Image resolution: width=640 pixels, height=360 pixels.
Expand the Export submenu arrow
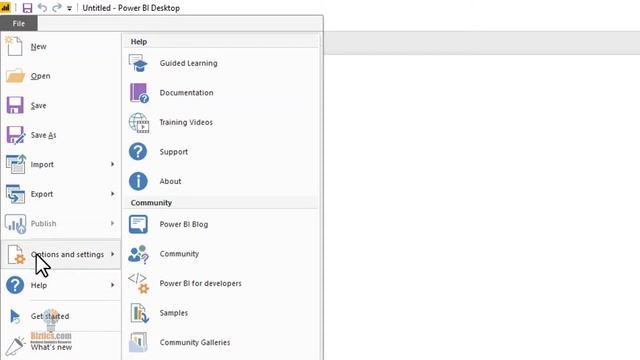tap(112, 194)
